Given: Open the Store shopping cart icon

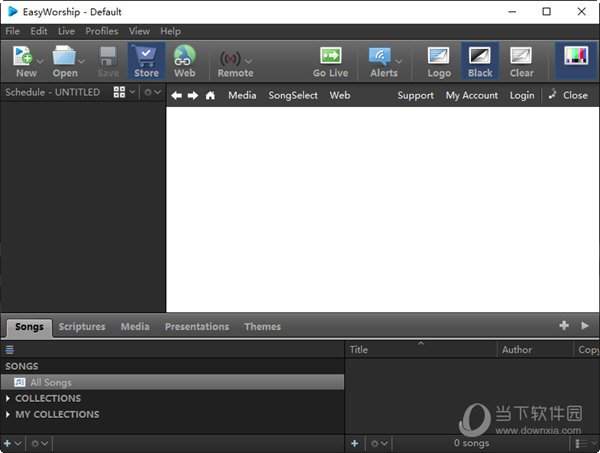Looking at the screenshot, I should pos(146,56).
